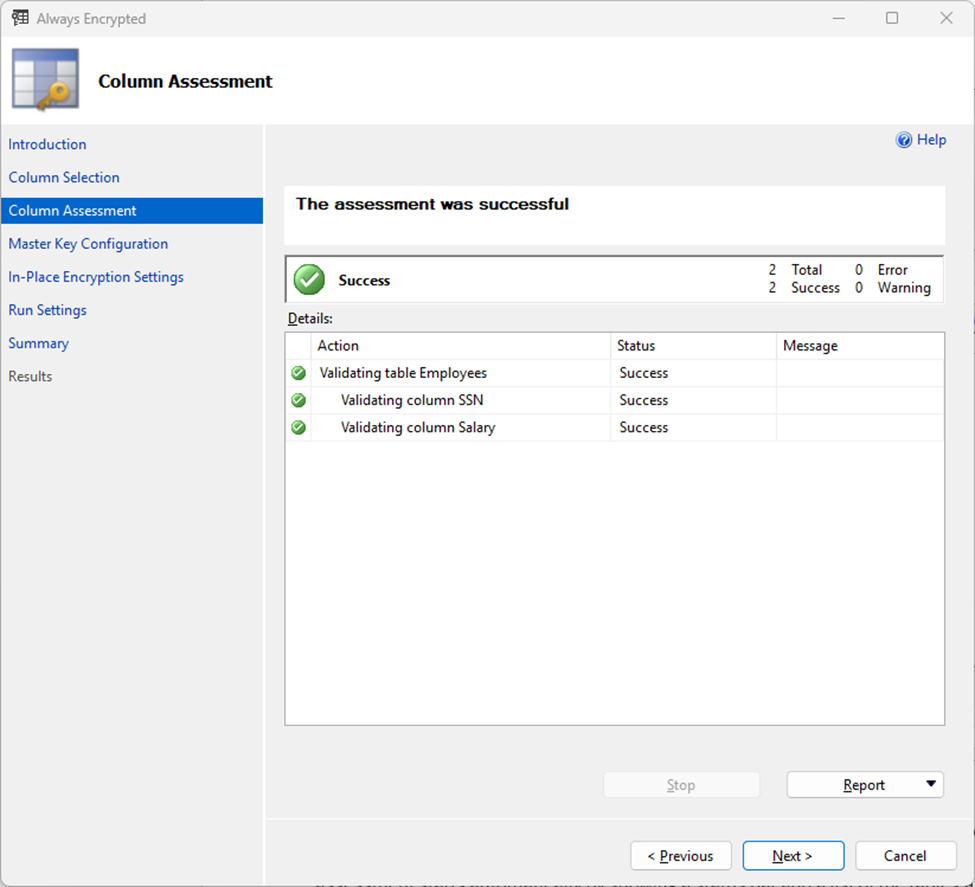Screen dimensions: 975x887
Task: Click Success status in the Salary row
Action: (644, 427)
